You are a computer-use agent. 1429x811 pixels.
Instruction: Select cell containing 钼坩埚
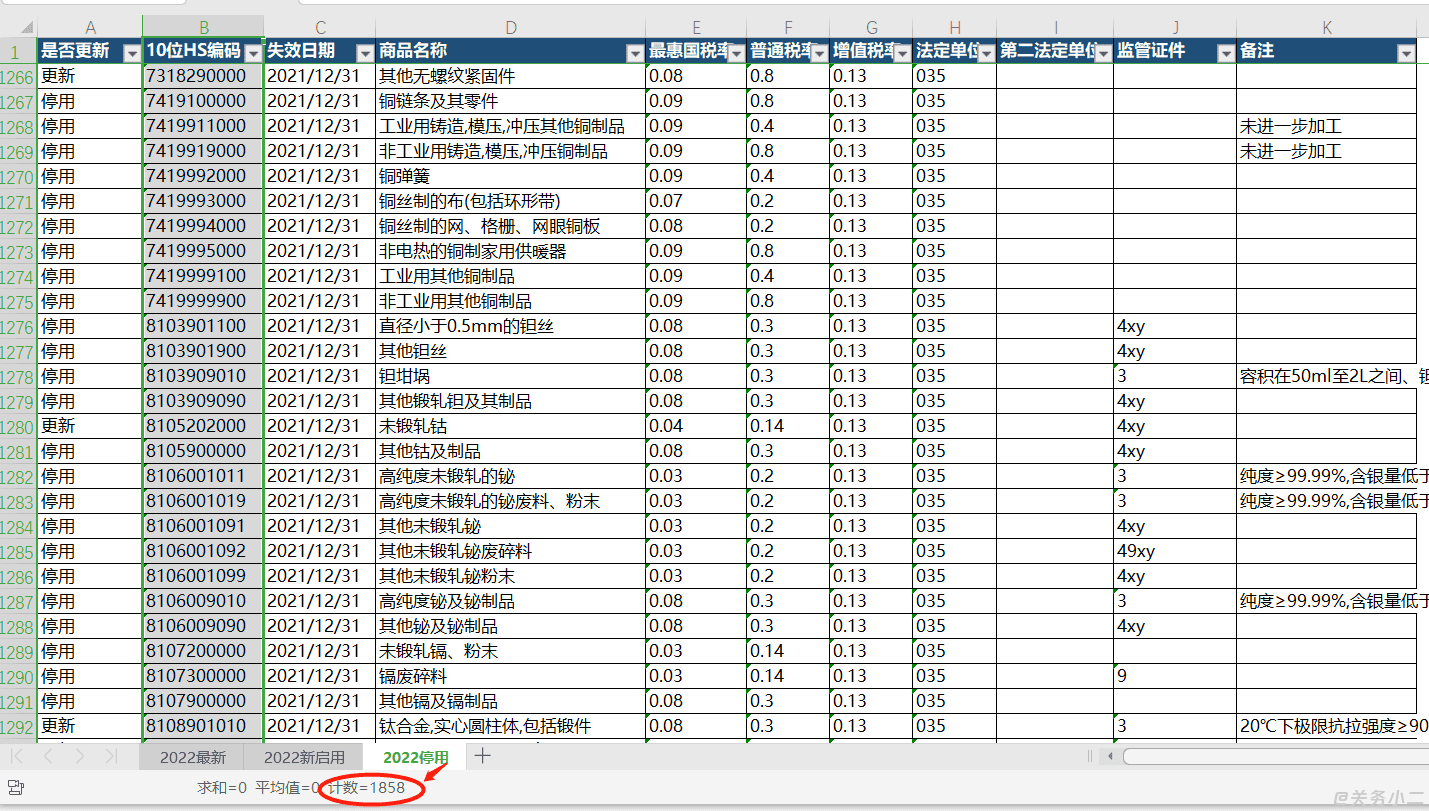tap(510, 376)
